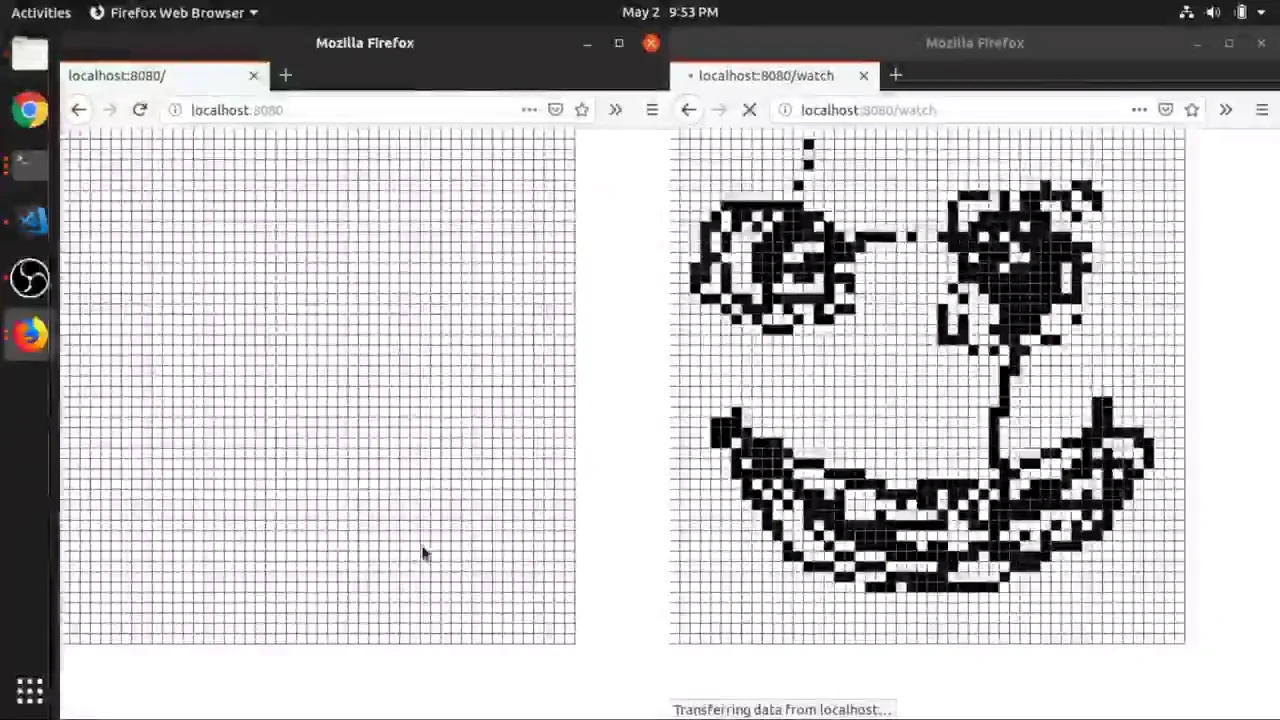Go back in right Firefox window
1280x720 pixels.
[x=688, y=110]
